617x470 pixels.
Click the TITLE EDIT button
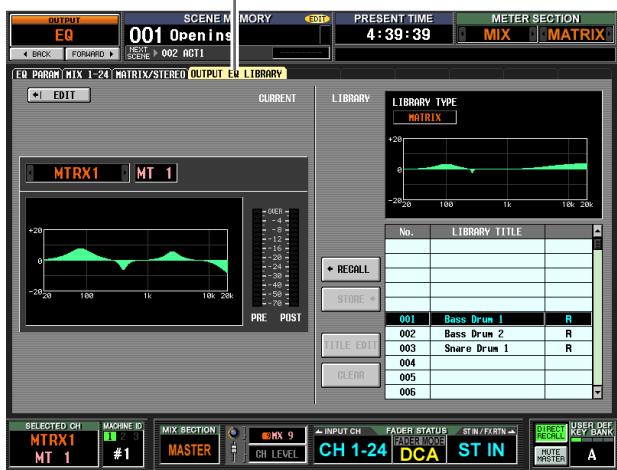click(351, 345)
